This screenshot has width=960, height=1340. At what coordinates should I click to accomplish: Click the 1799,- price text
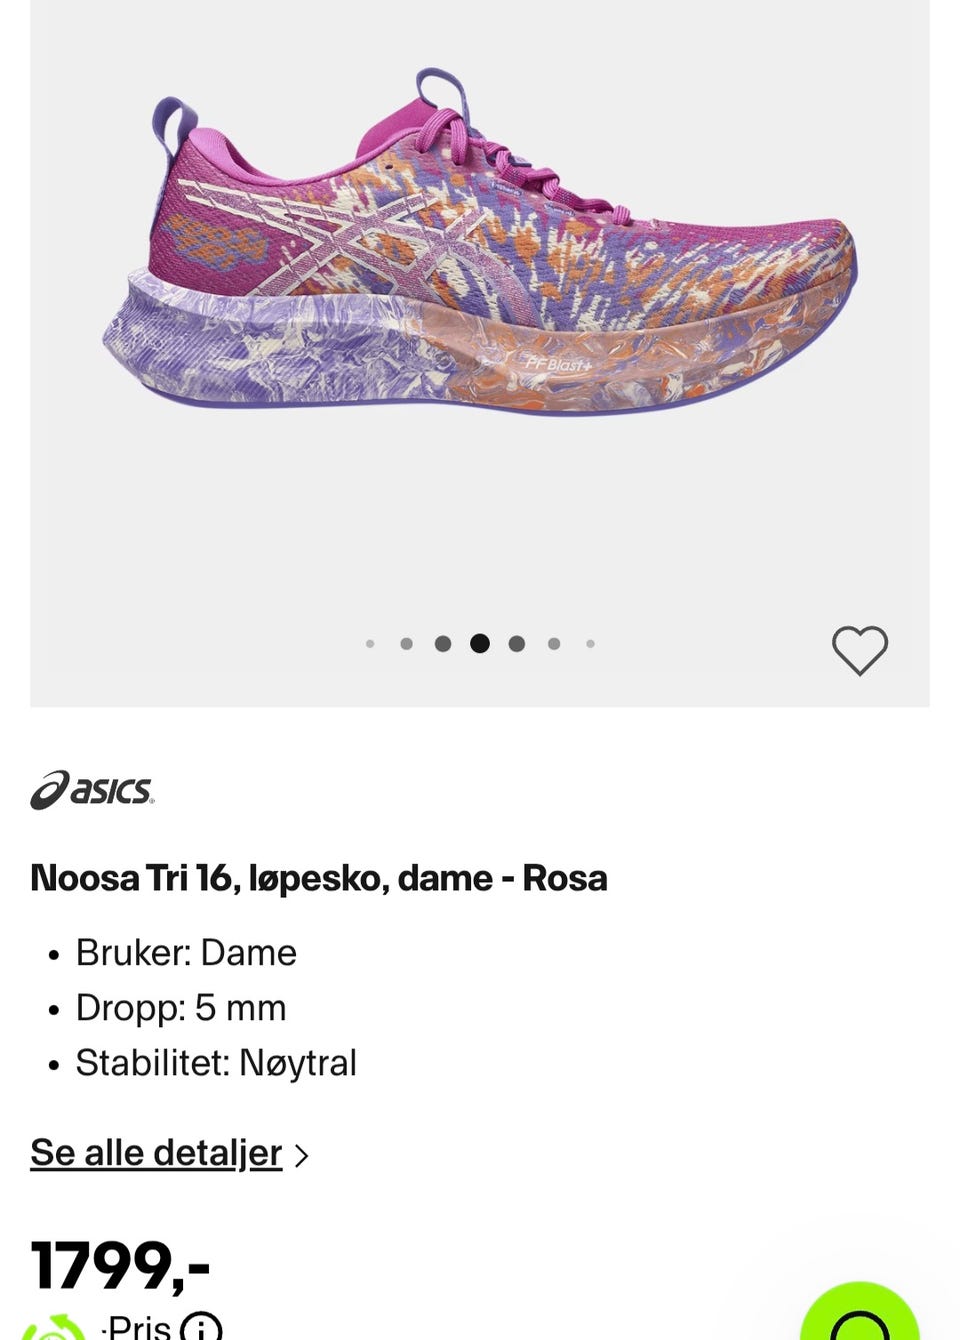120,1265
